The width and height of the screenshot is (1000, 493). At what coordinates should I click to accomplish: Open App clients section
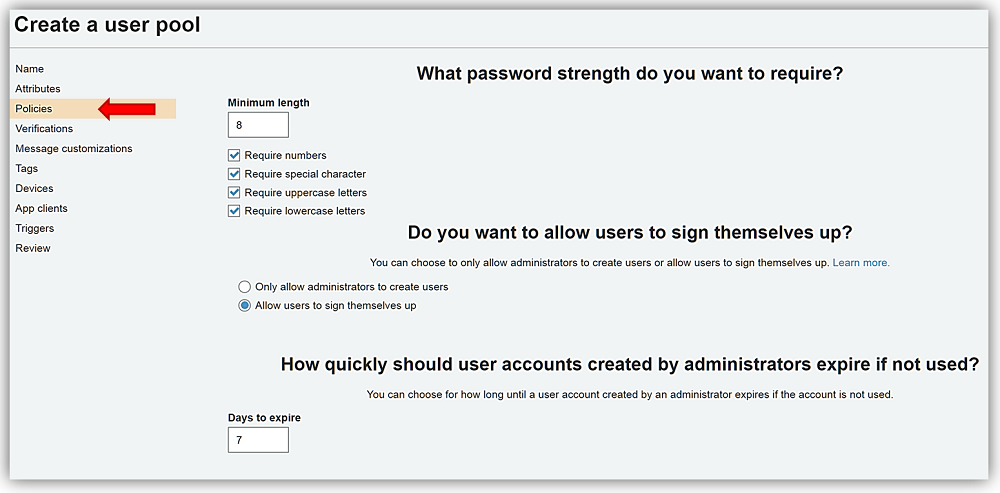point(41,209)
